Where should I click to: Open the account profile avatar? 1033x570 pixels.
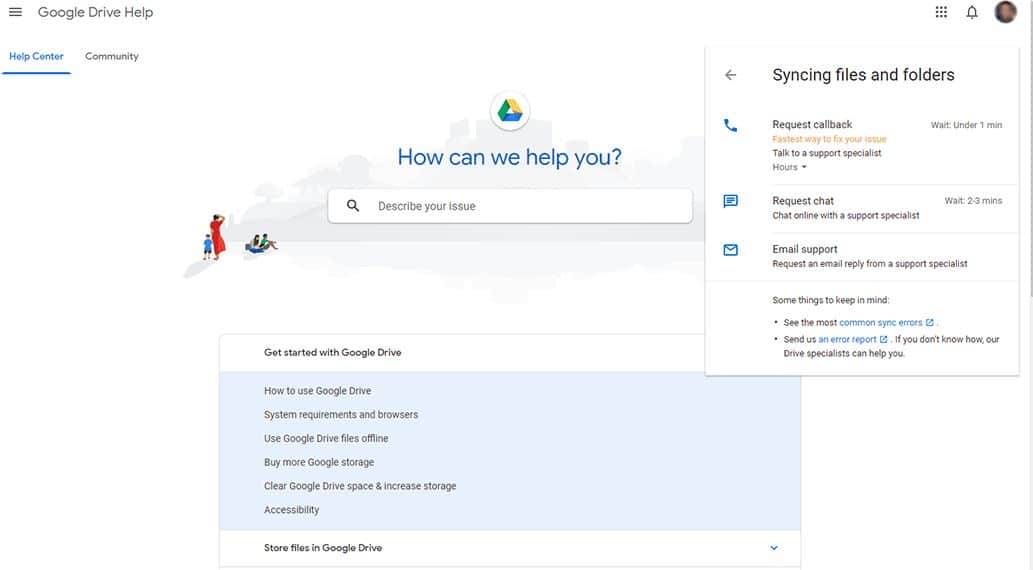1005,12
